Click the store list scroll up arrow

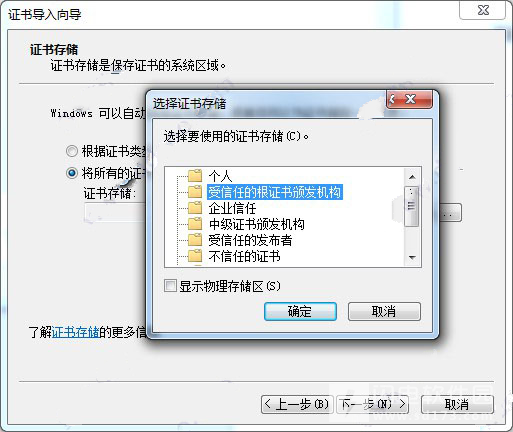412,177
